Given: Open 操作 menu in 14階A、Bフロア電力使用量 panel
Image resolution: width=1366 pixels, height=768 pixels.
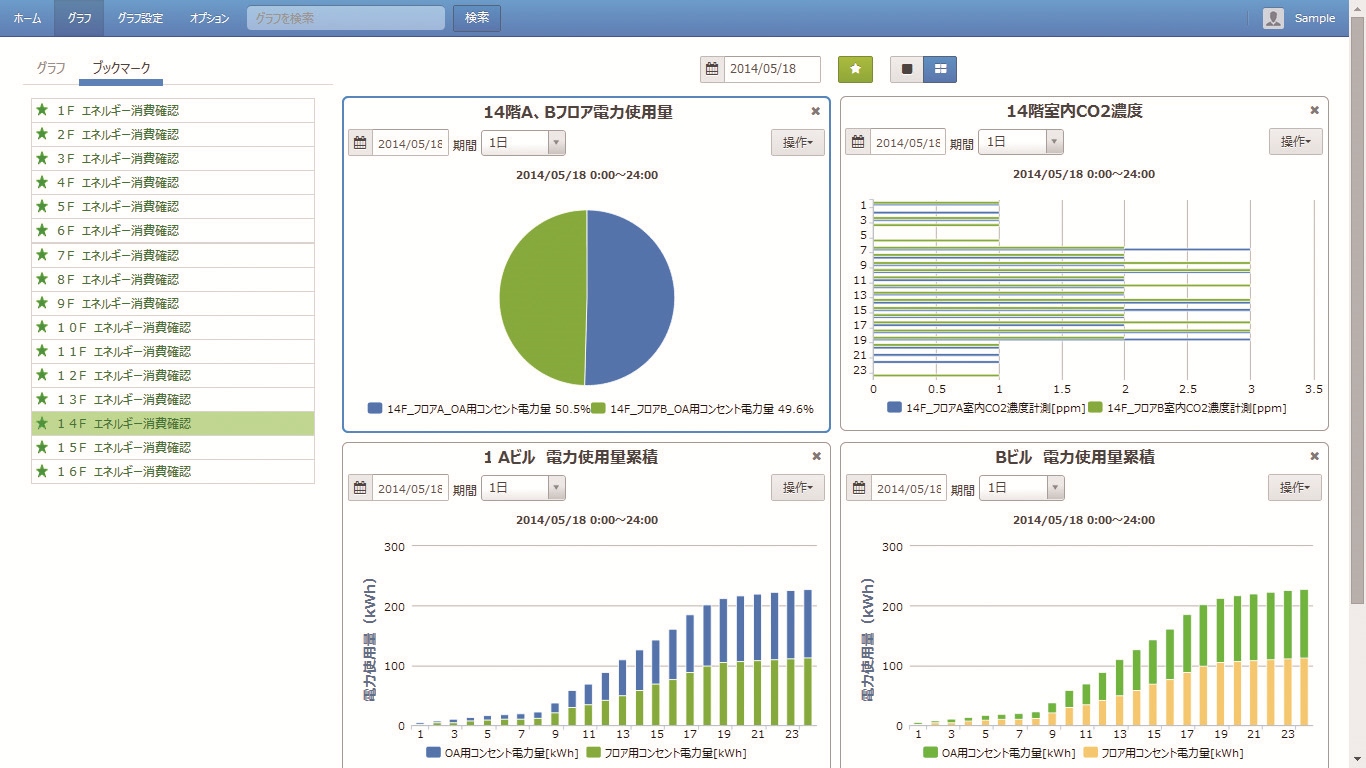Looking at the screenshot, I should click(797, 143).
